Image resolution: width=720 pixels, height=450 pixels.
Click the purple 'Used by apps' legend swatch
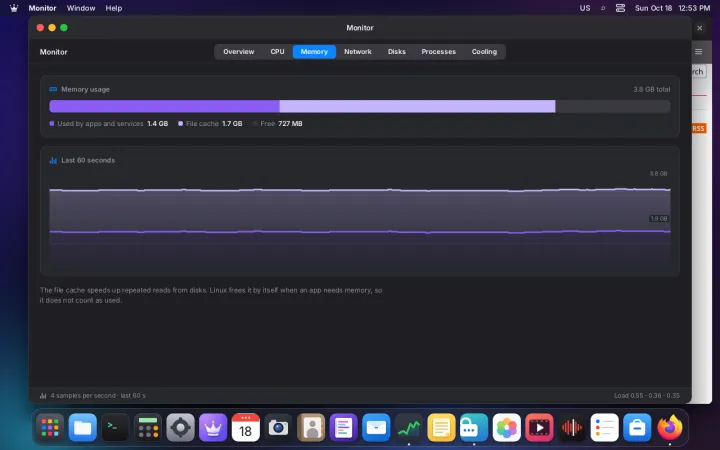[51, 124]
